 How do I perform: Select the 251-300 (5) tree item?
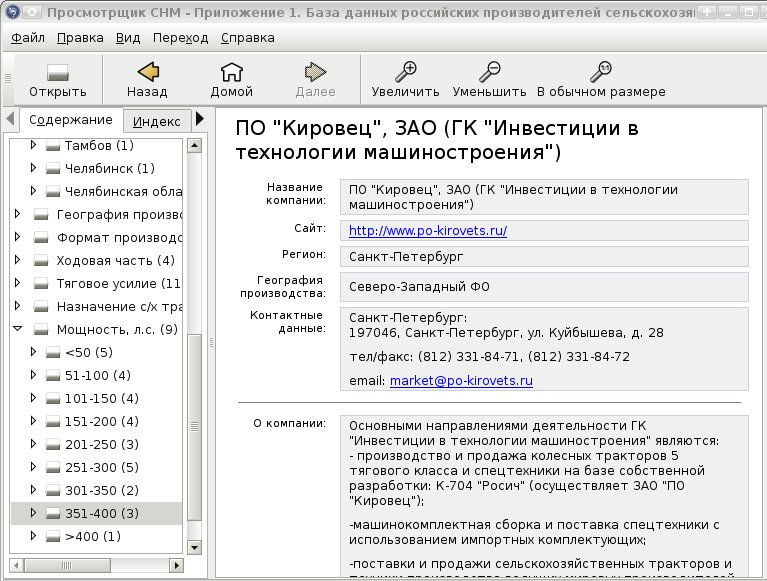tap(102, 468)
